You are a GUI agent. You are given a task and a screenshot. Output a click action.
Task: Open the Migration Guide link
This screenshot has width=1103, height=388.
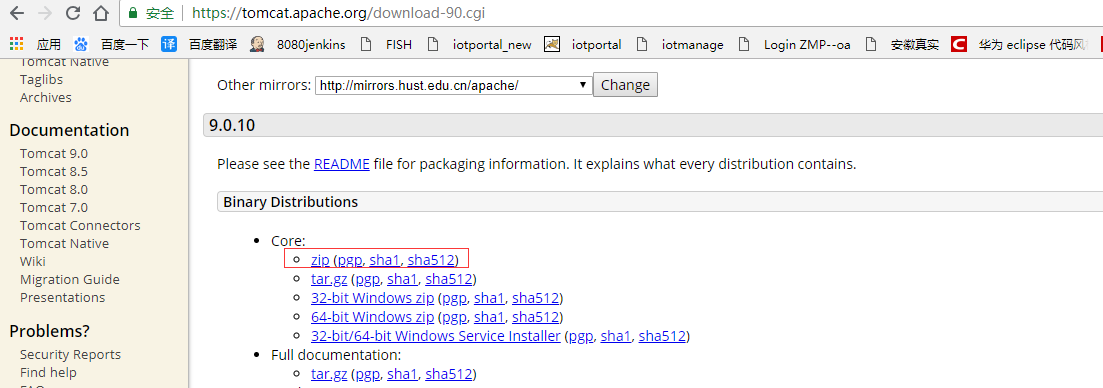(x=70, y=279)
